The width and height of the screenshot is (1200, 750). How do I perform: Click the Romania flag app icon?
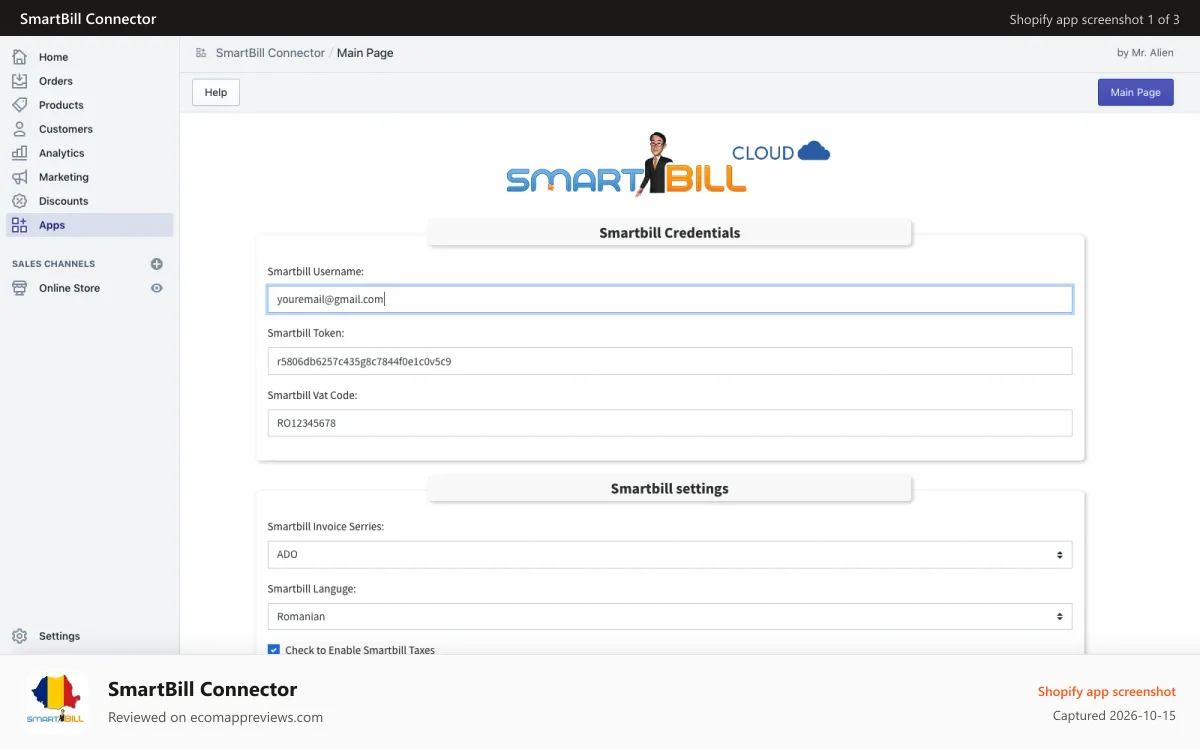[56, 702]
